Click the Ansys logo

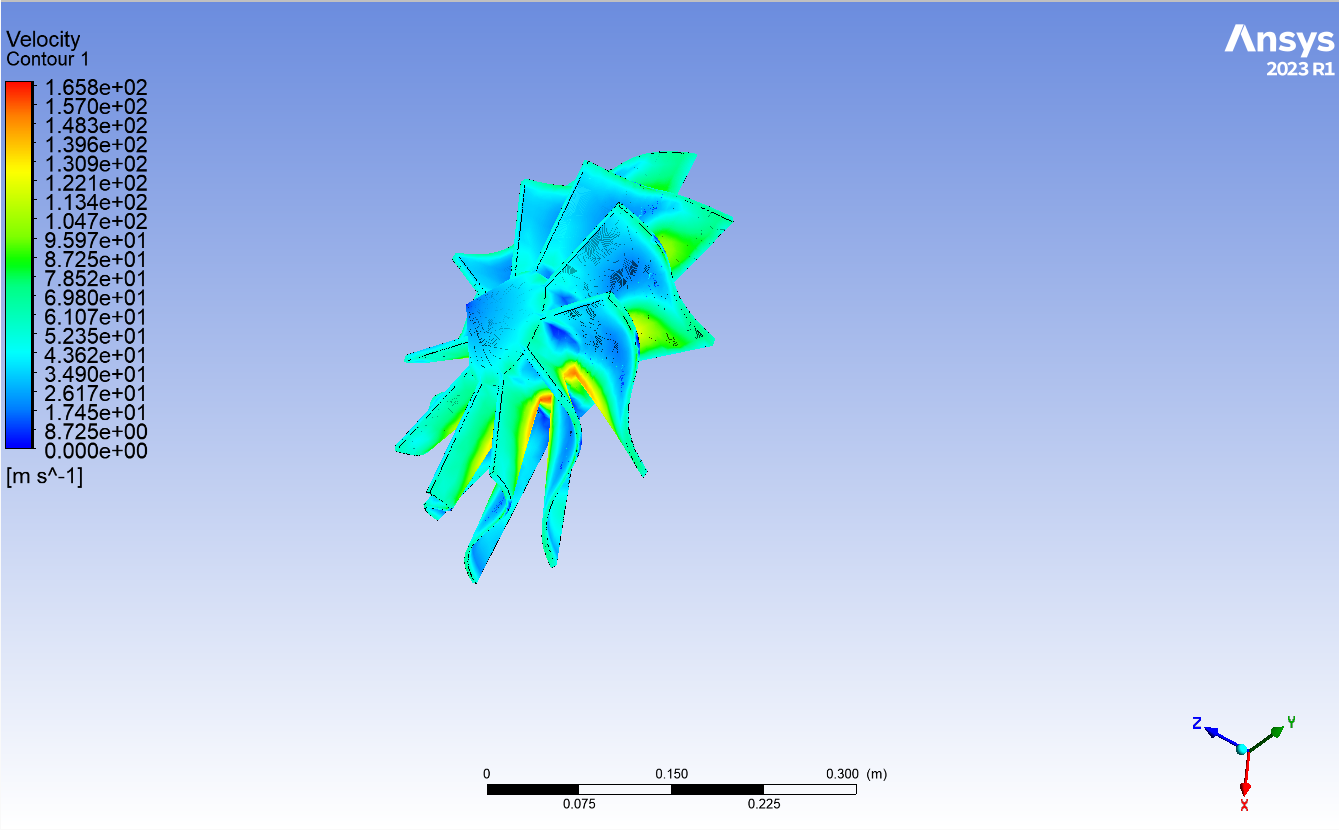[1279, 40]
